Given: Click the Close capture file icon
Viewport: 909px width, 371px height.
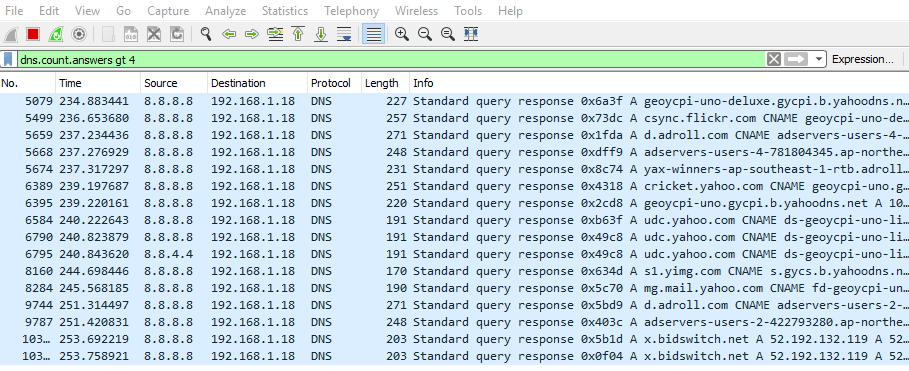Looking at the screenshot, I should click(154, 34).
